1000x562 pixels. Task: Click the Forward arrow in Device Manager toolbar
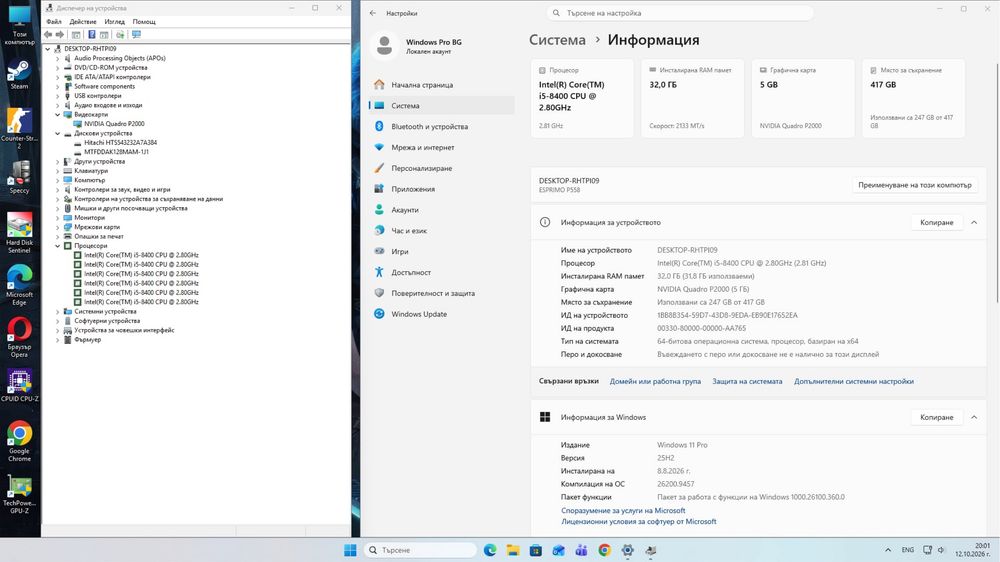pyautogui.click(x=60, y=34)
